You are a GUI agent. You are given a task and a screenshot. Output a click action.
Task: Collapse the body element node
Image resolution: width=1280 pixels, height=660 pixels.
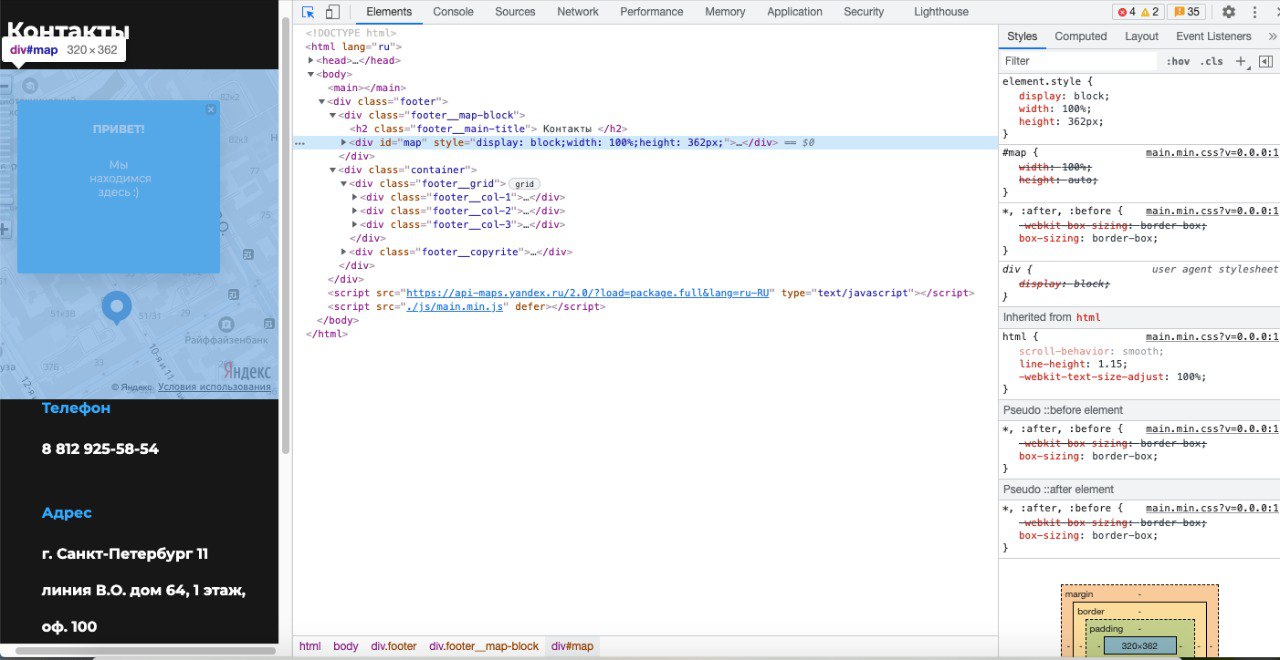[311, 74]
